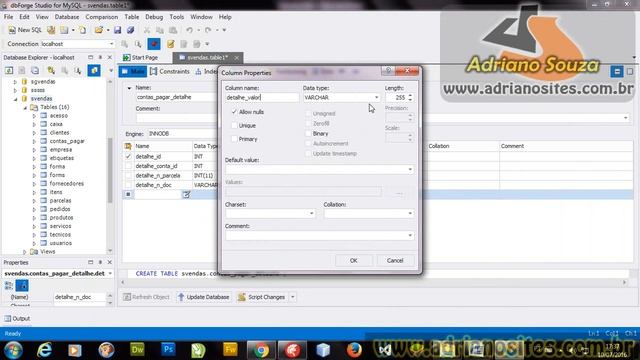Increase the Length stepper value
Screen dimensions: 640x360
coord(410,96)
